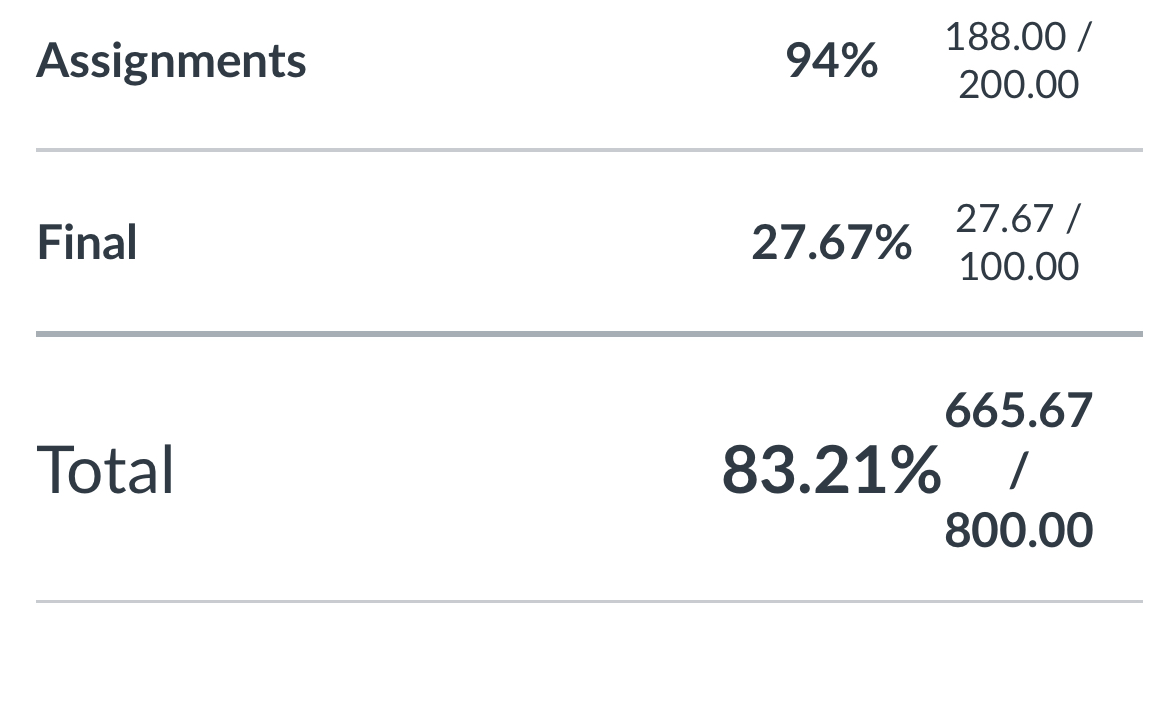Viewport: 1170px width, 712px height.
Task: Select the 188.00 earned assignment points
Action: [1005, 37]
